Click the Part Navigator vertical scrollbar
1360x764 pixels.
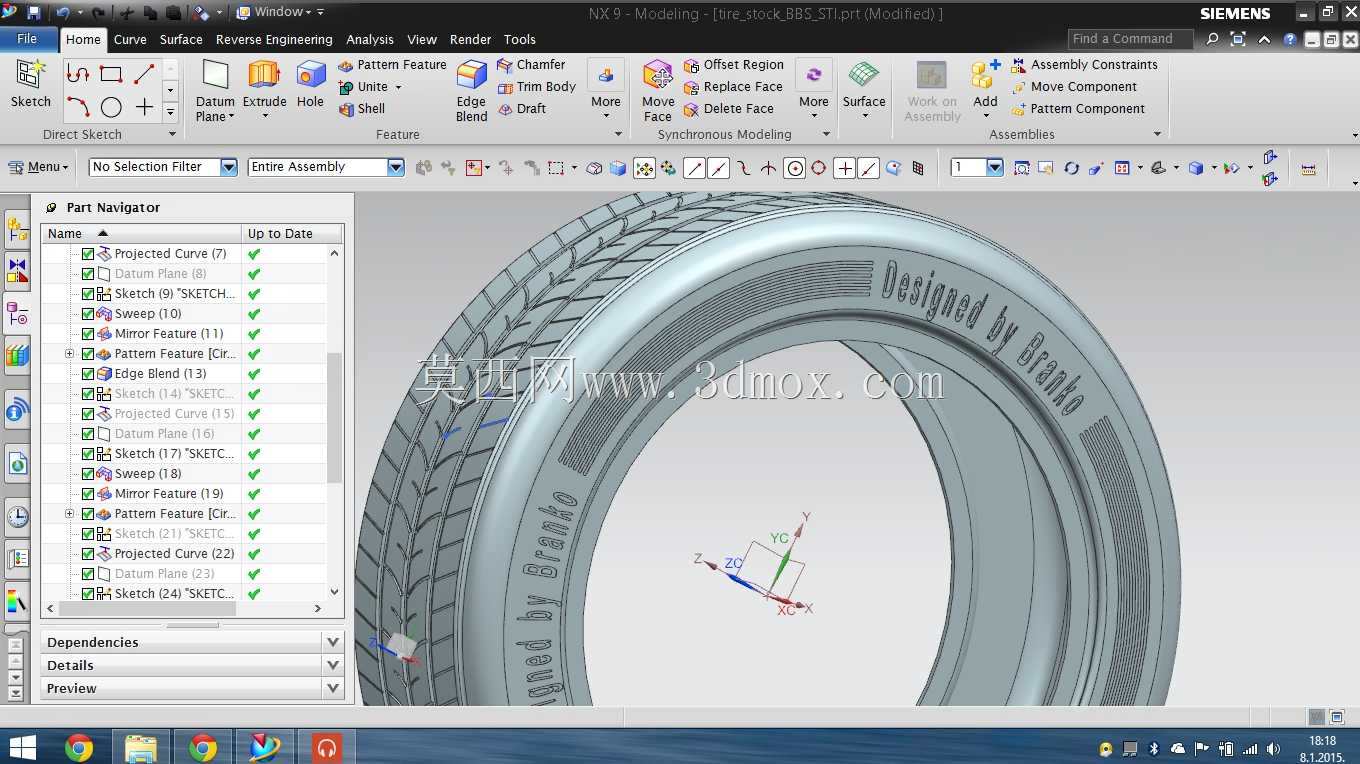335,418
